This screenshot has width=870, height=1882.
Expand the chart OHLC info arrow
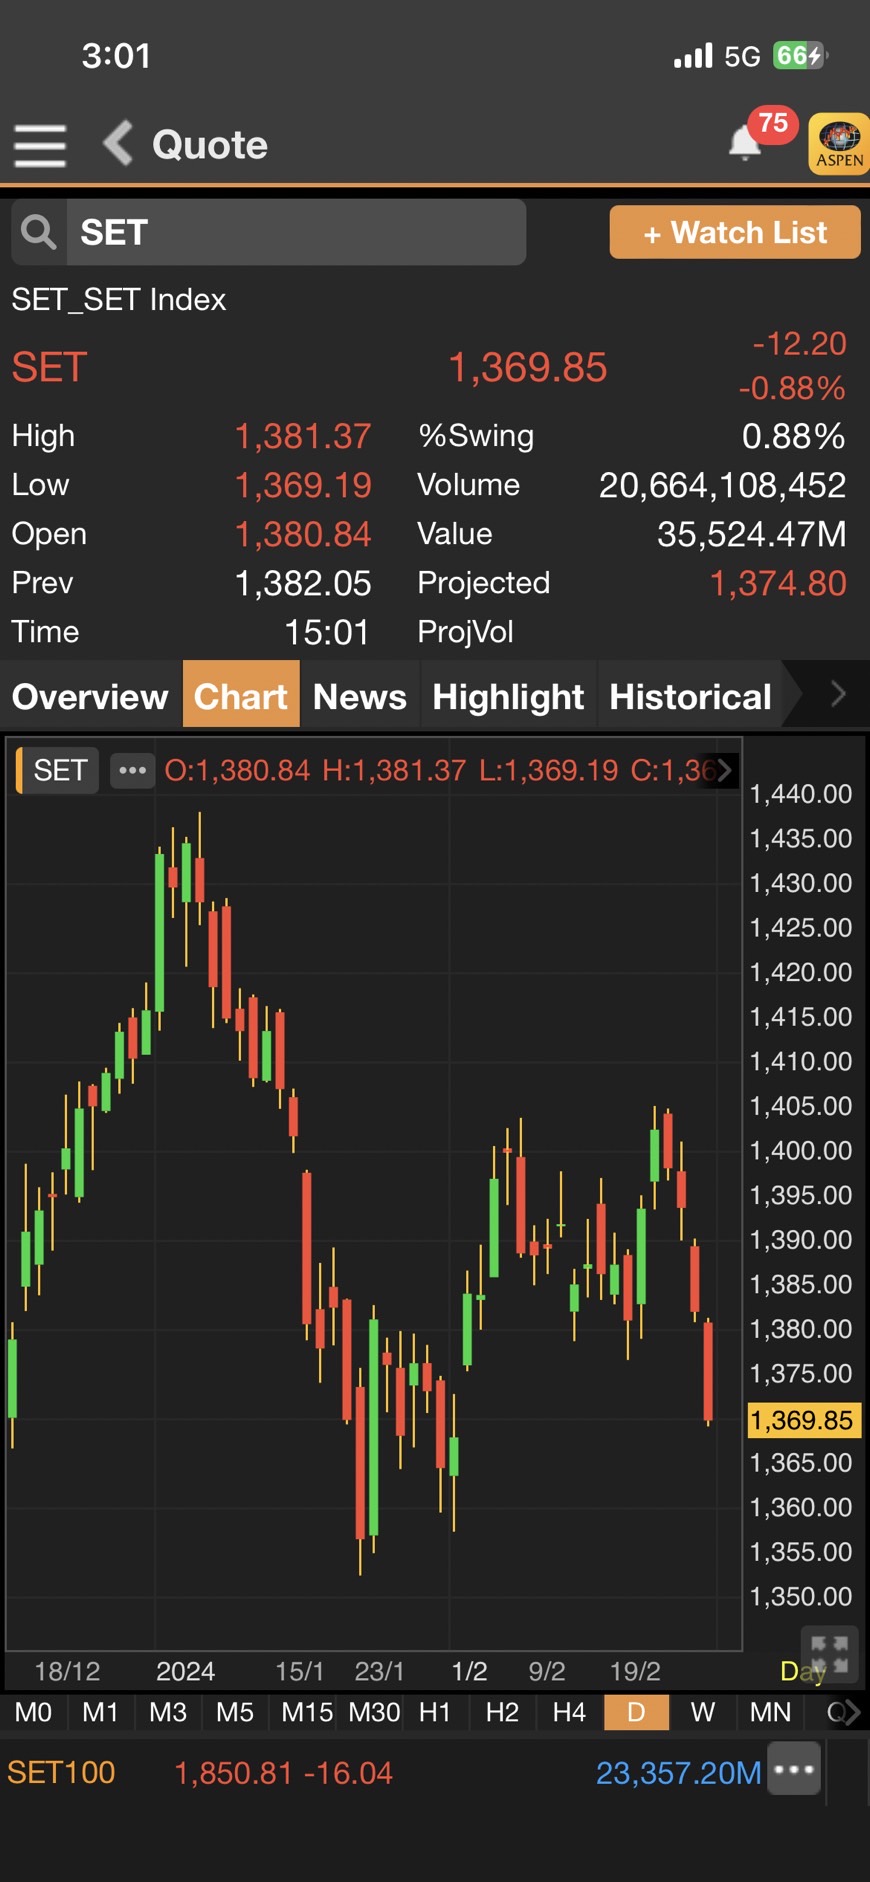[725, 770]
